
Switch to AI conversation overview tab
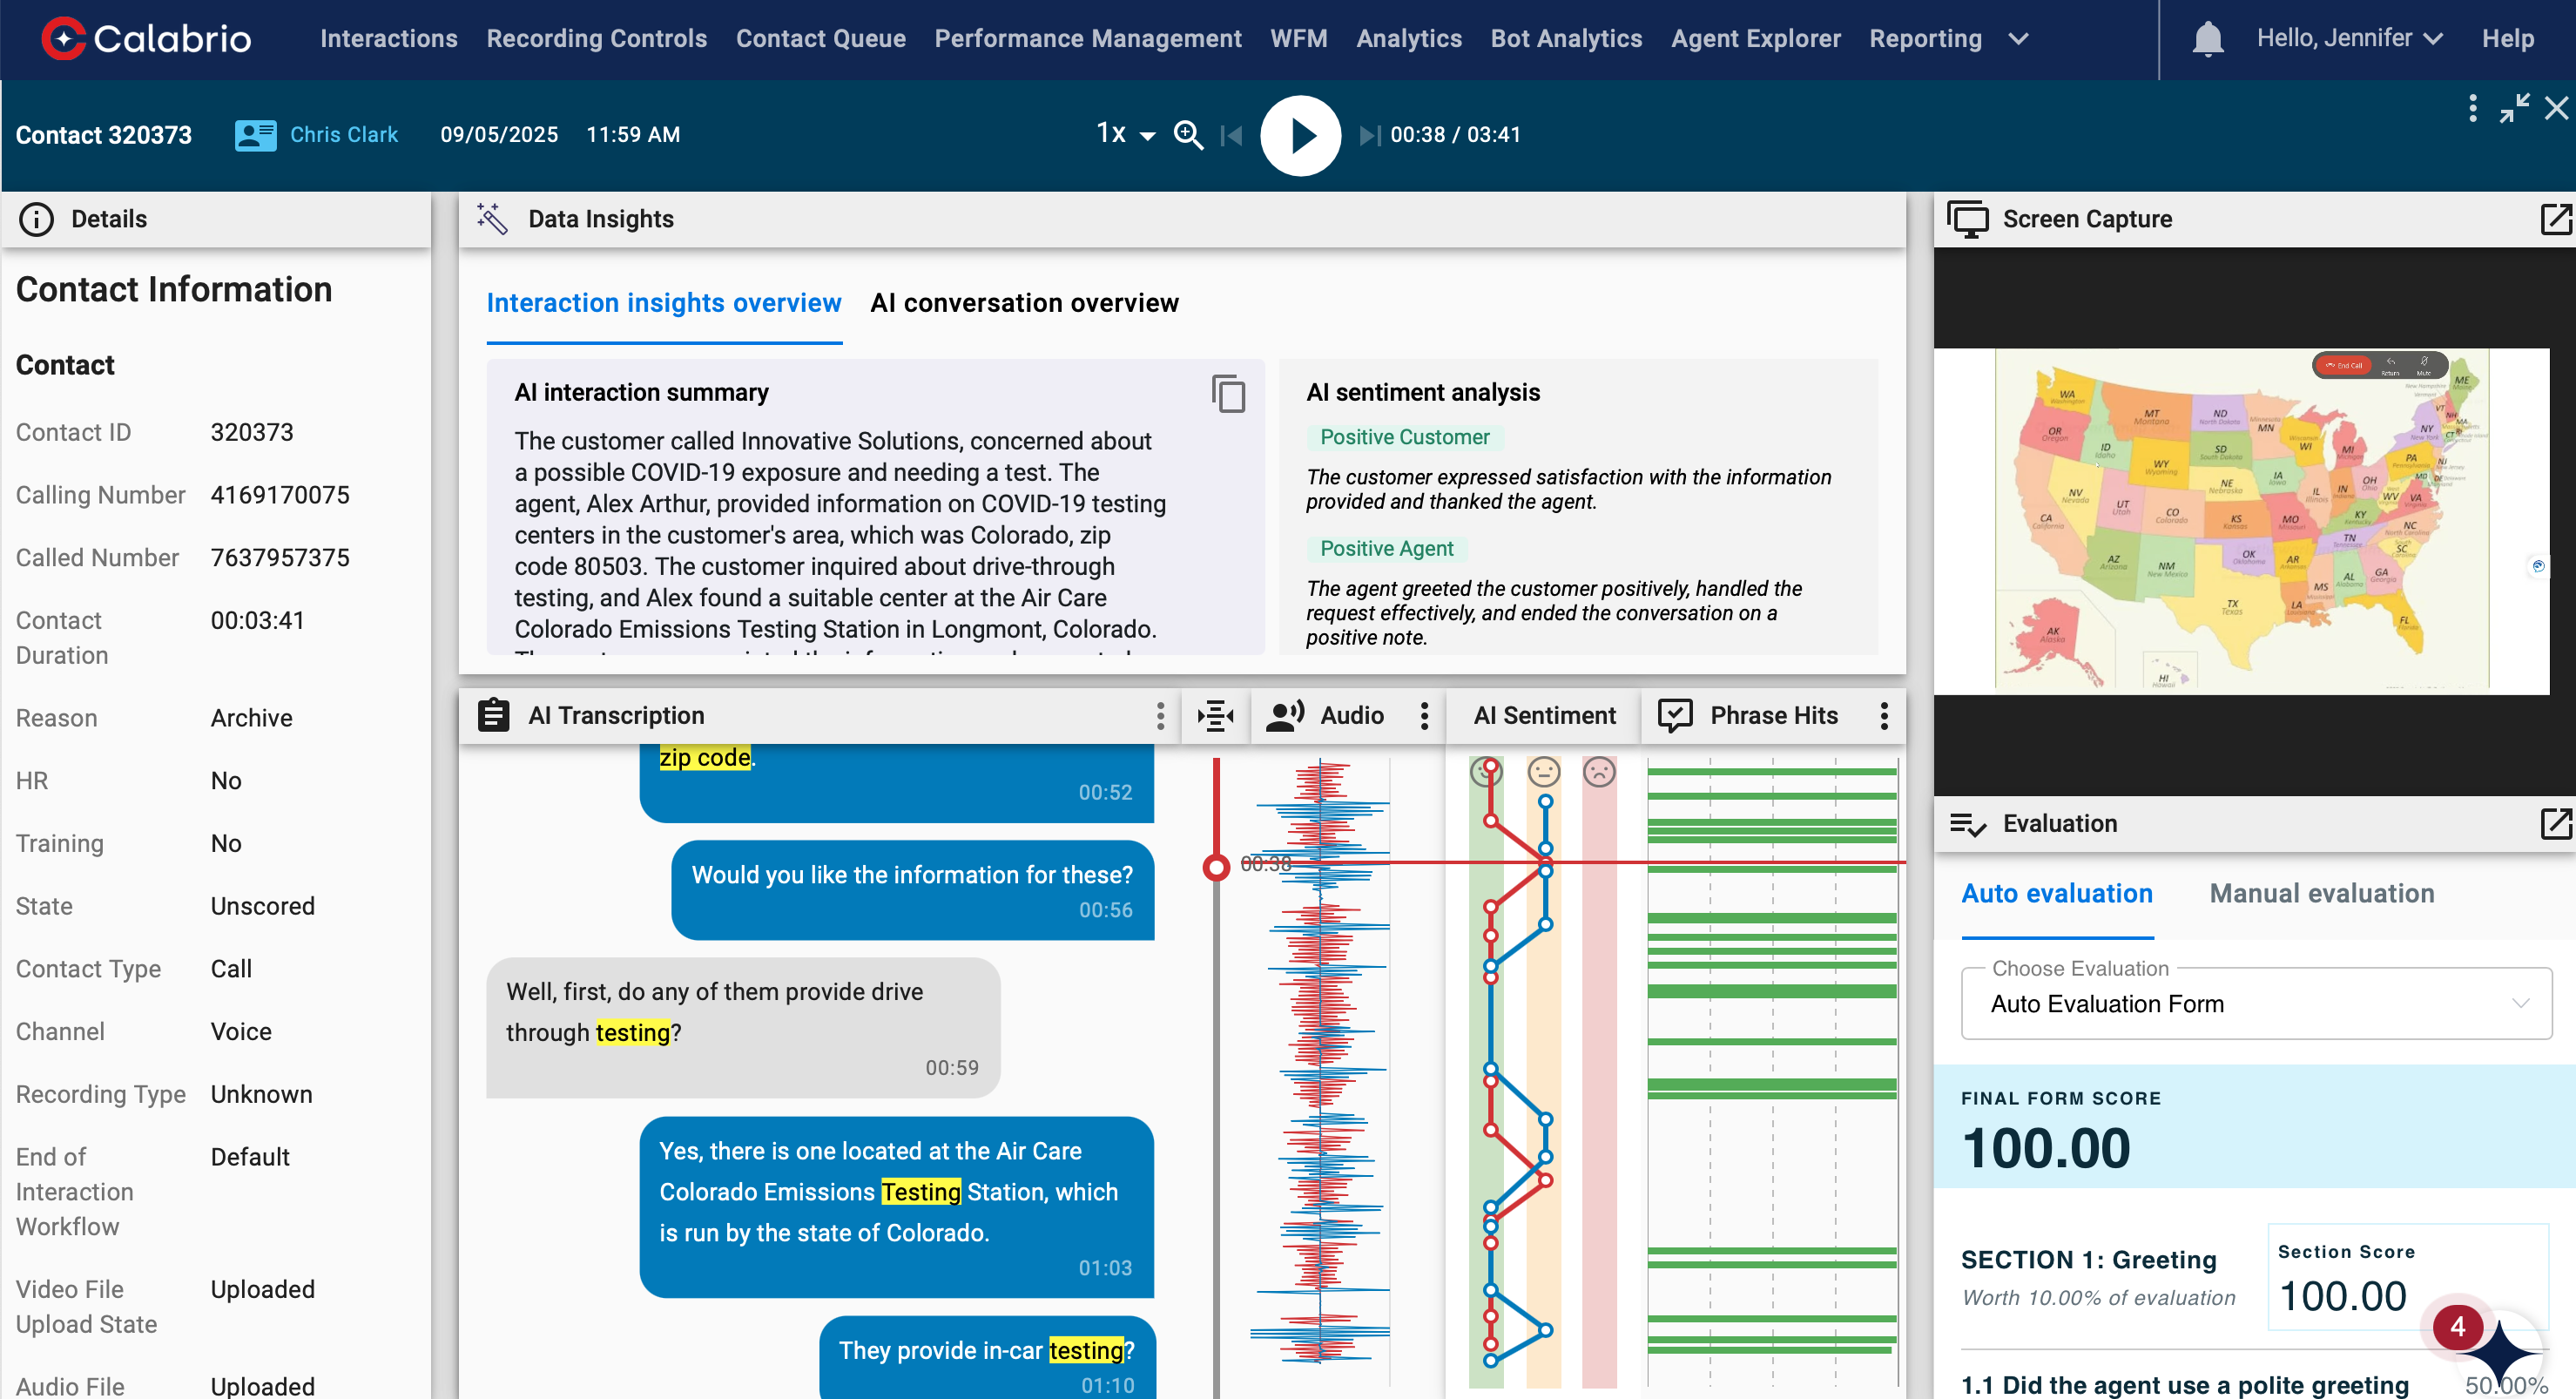tap(1024, 303)
